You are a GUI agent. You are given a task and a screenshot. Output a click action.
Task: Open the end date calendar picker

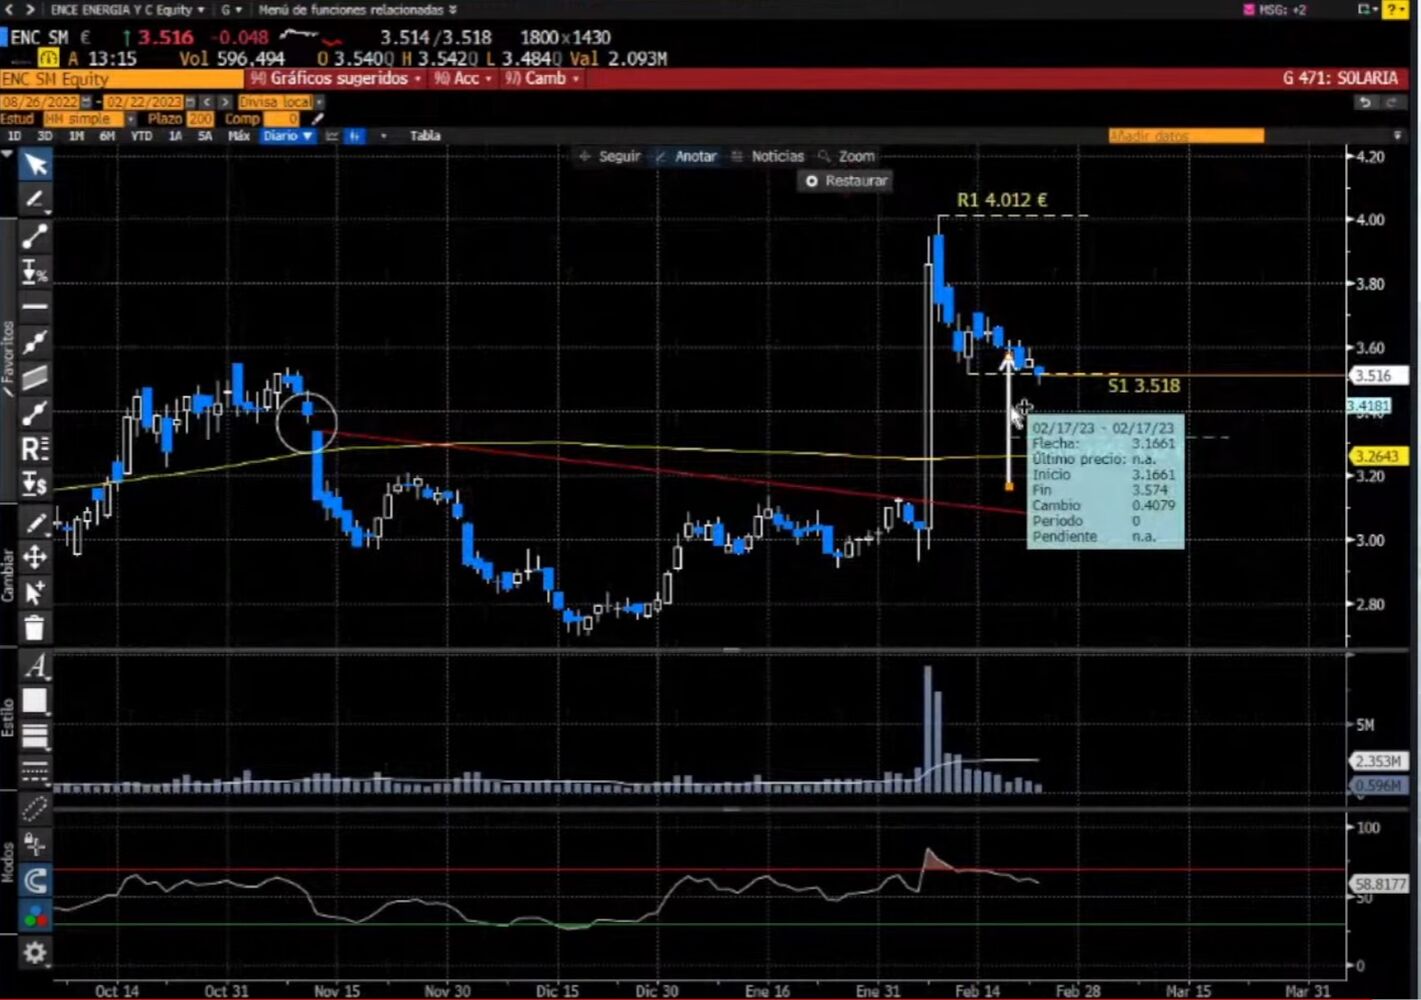pos(189,102)
